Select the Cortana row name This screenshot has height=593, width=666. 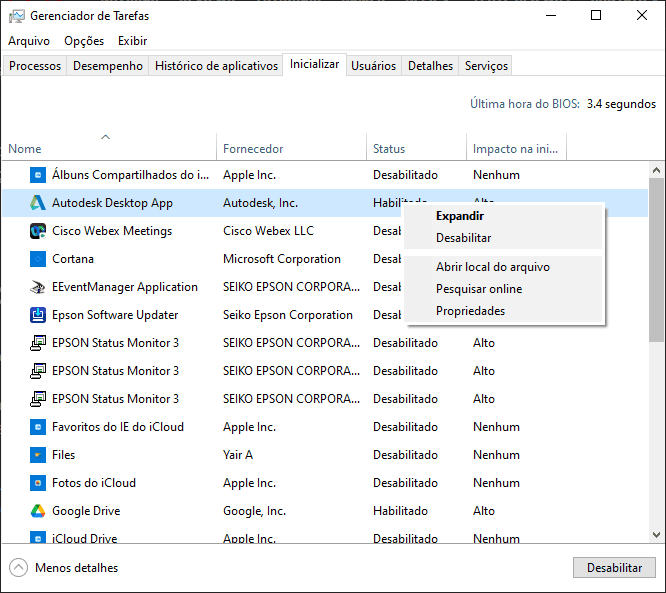click(73, 259)
